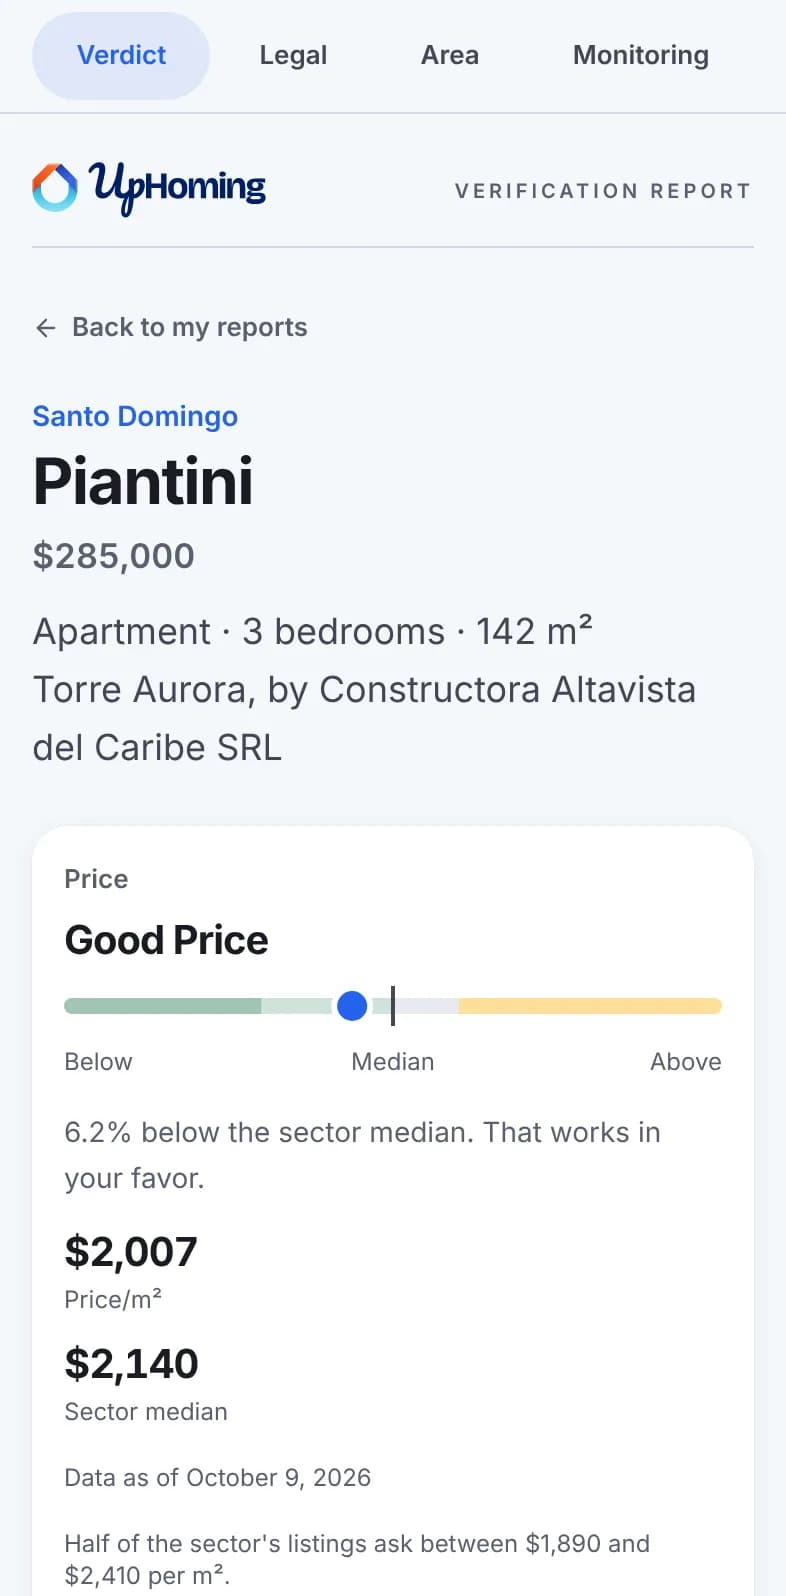786x1596 pixels.
Task: Select the Monitoring tab
Action: click(x=641, y=55)
